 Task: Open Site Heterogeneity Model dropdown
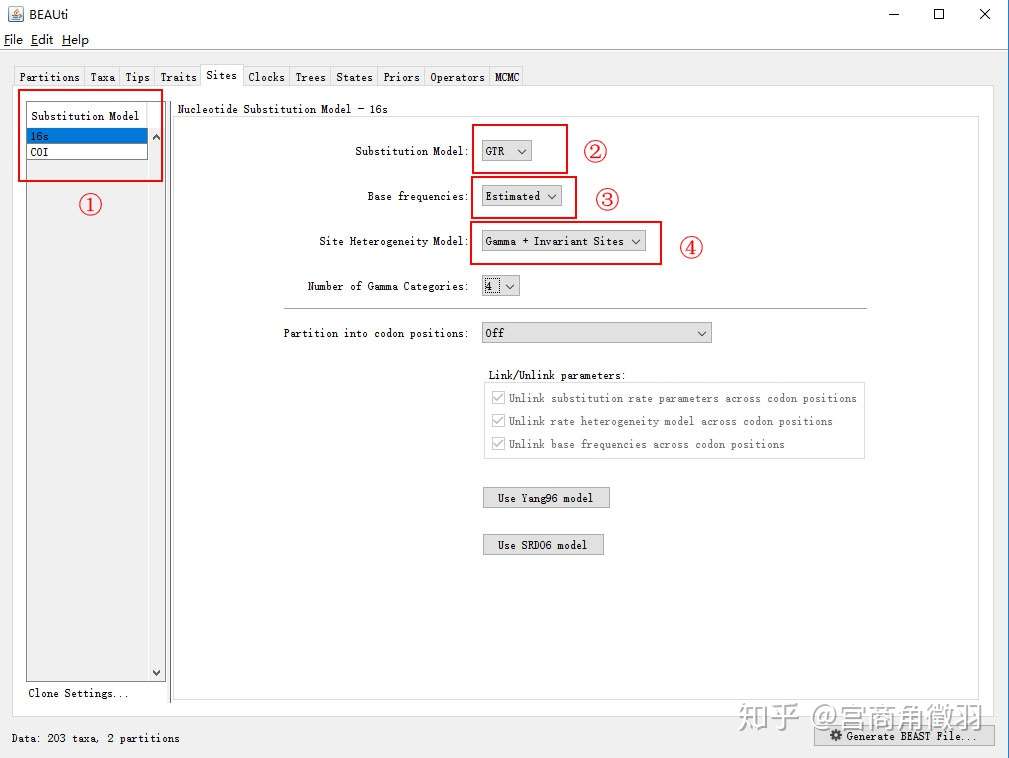point(564,241)
